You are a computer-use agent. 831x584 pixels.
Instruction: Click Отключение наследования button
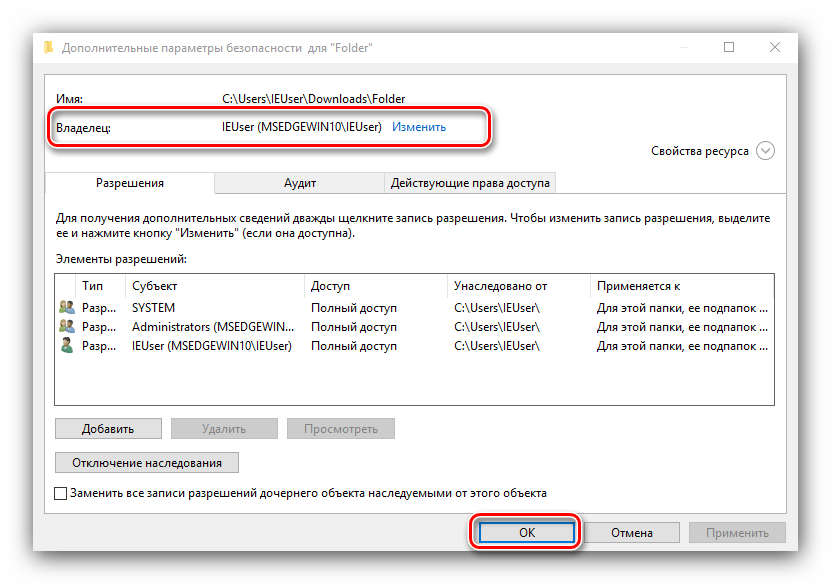[147, 463]
